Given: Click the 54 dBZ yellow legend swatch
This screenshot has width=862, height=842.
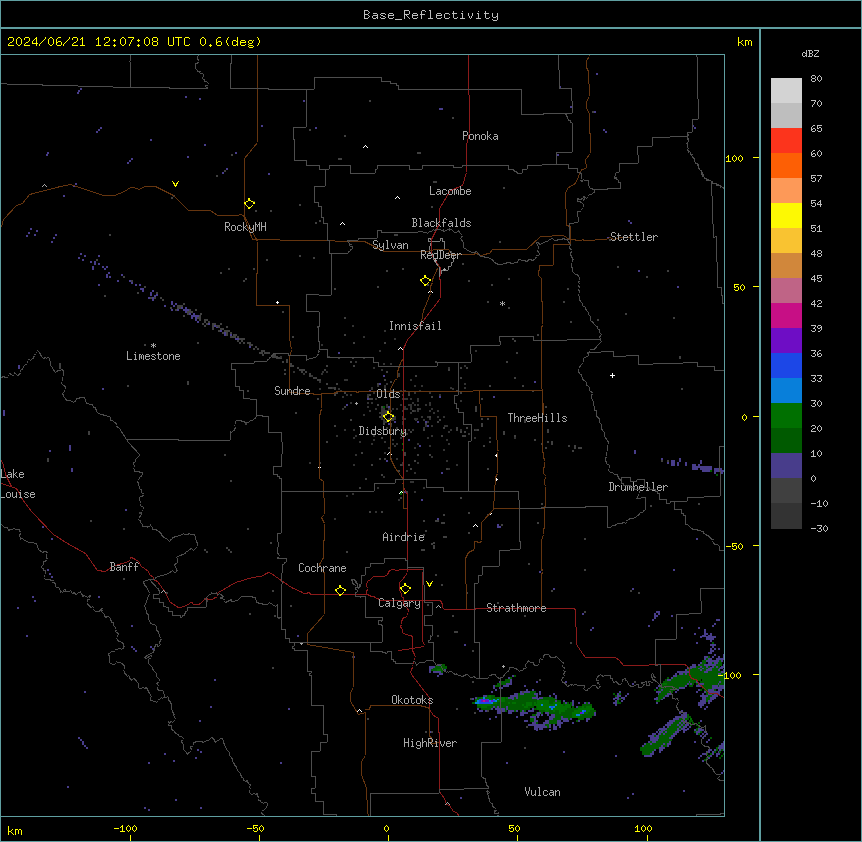Looking at the screenshot, I should click(786, 215).
